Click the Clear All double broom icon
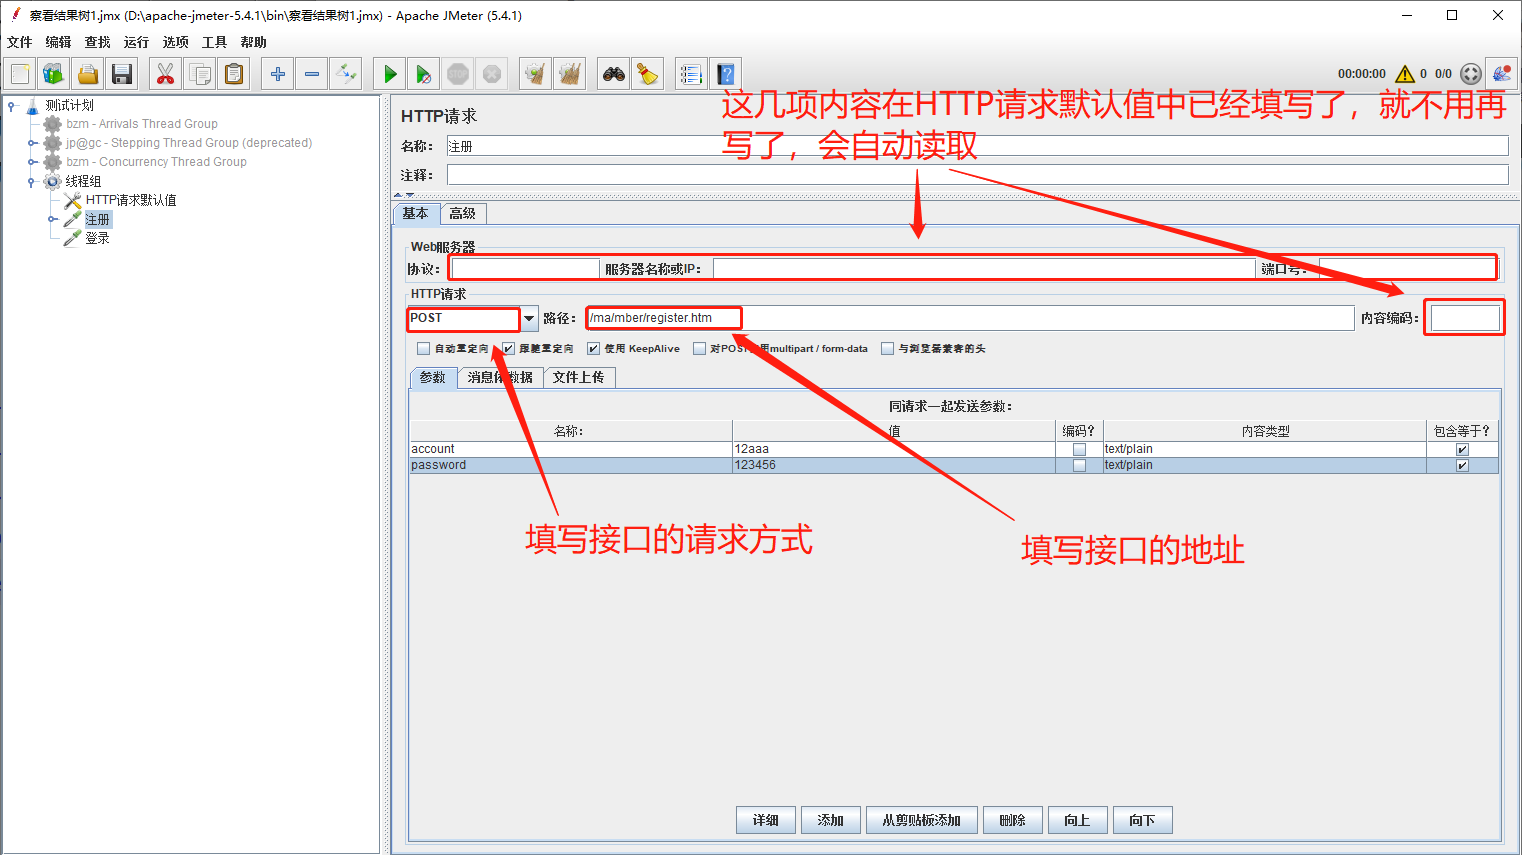The width and height of the screenshot is (1522, 855). 570,74
